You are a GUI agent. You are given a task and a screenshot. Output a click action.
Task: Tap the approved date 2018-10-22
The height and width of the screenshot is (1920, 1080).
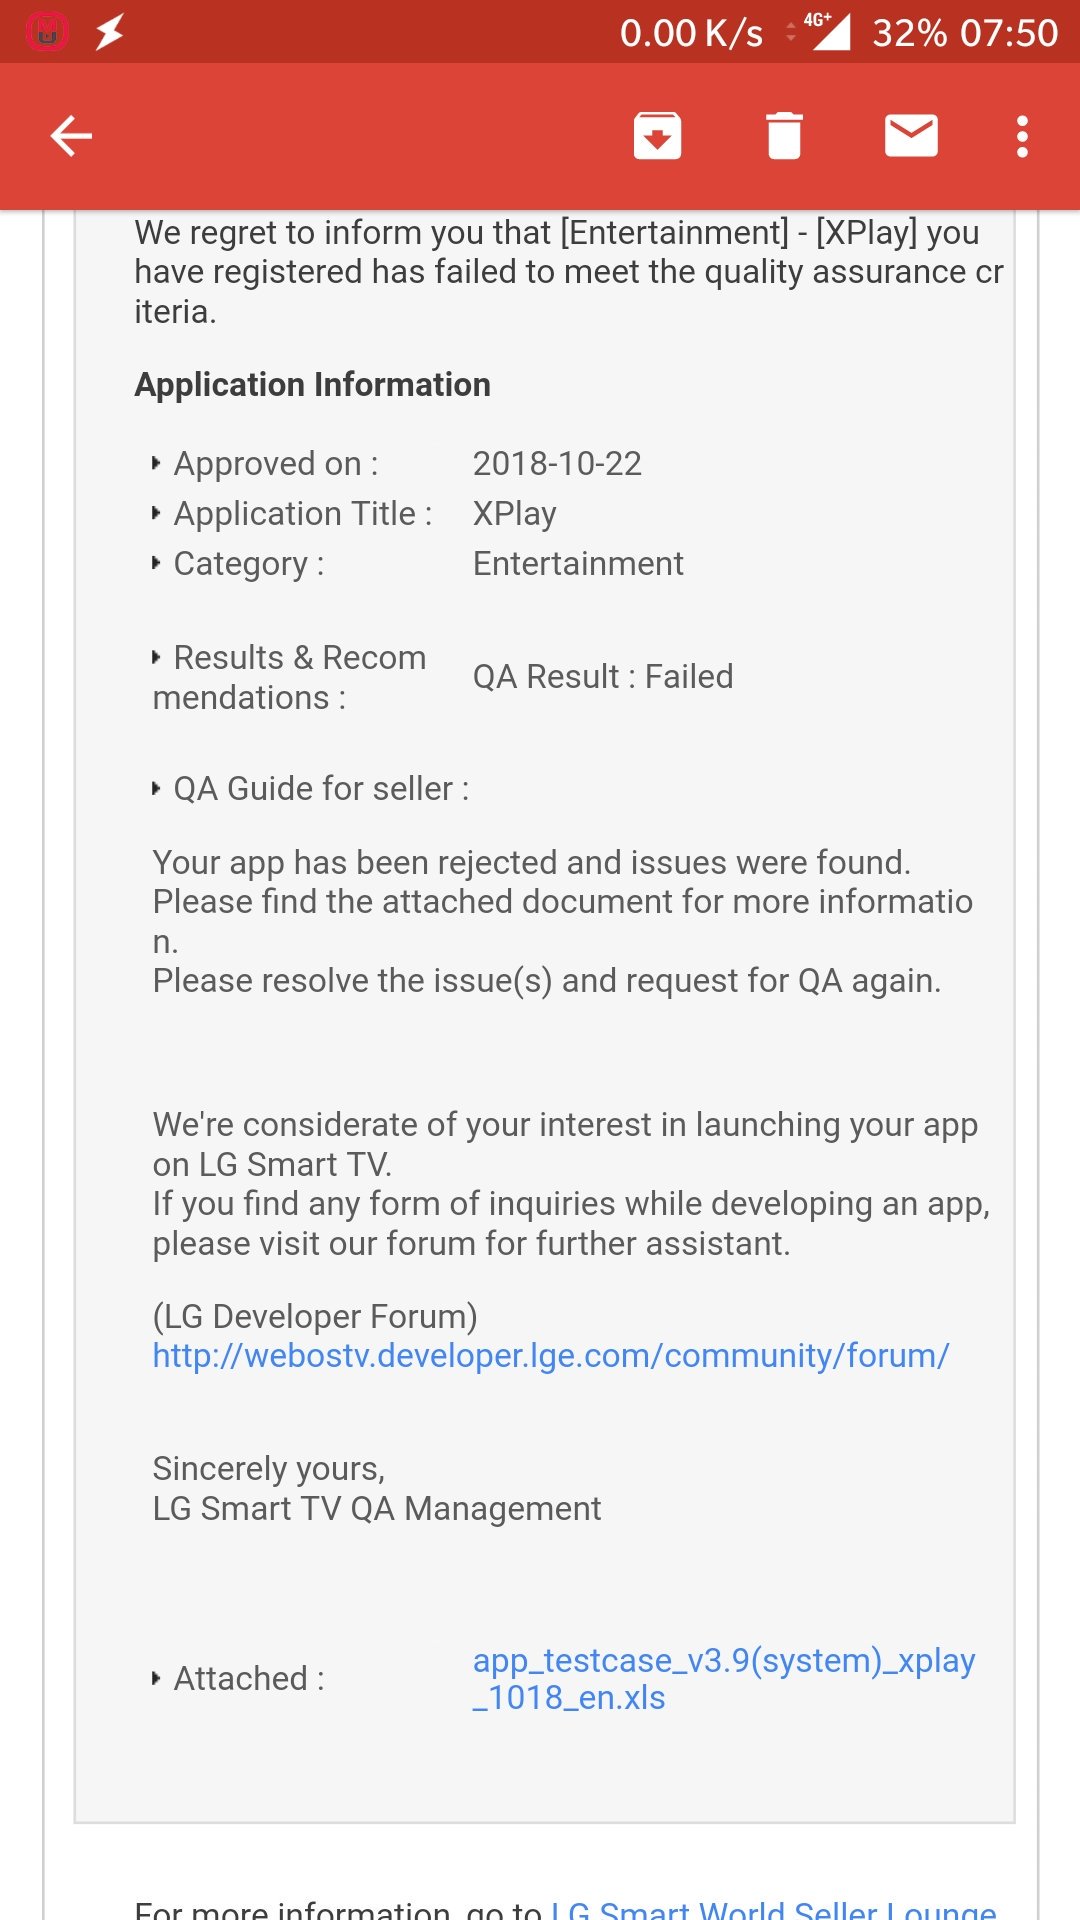[557, 464]
